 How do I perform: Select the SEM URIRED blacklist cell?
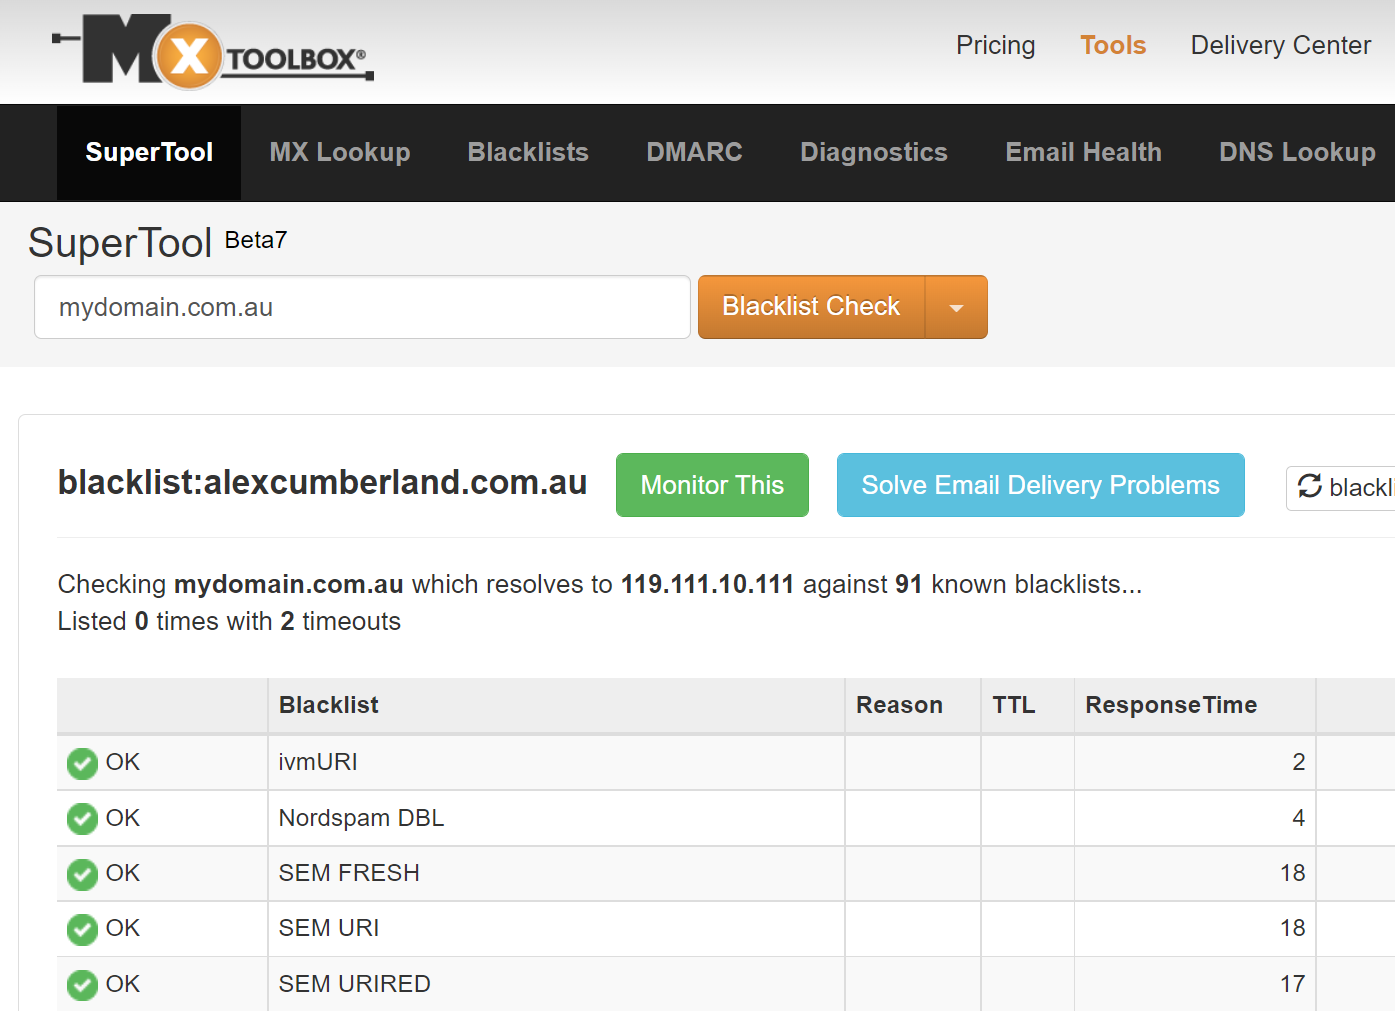(556, 984)
